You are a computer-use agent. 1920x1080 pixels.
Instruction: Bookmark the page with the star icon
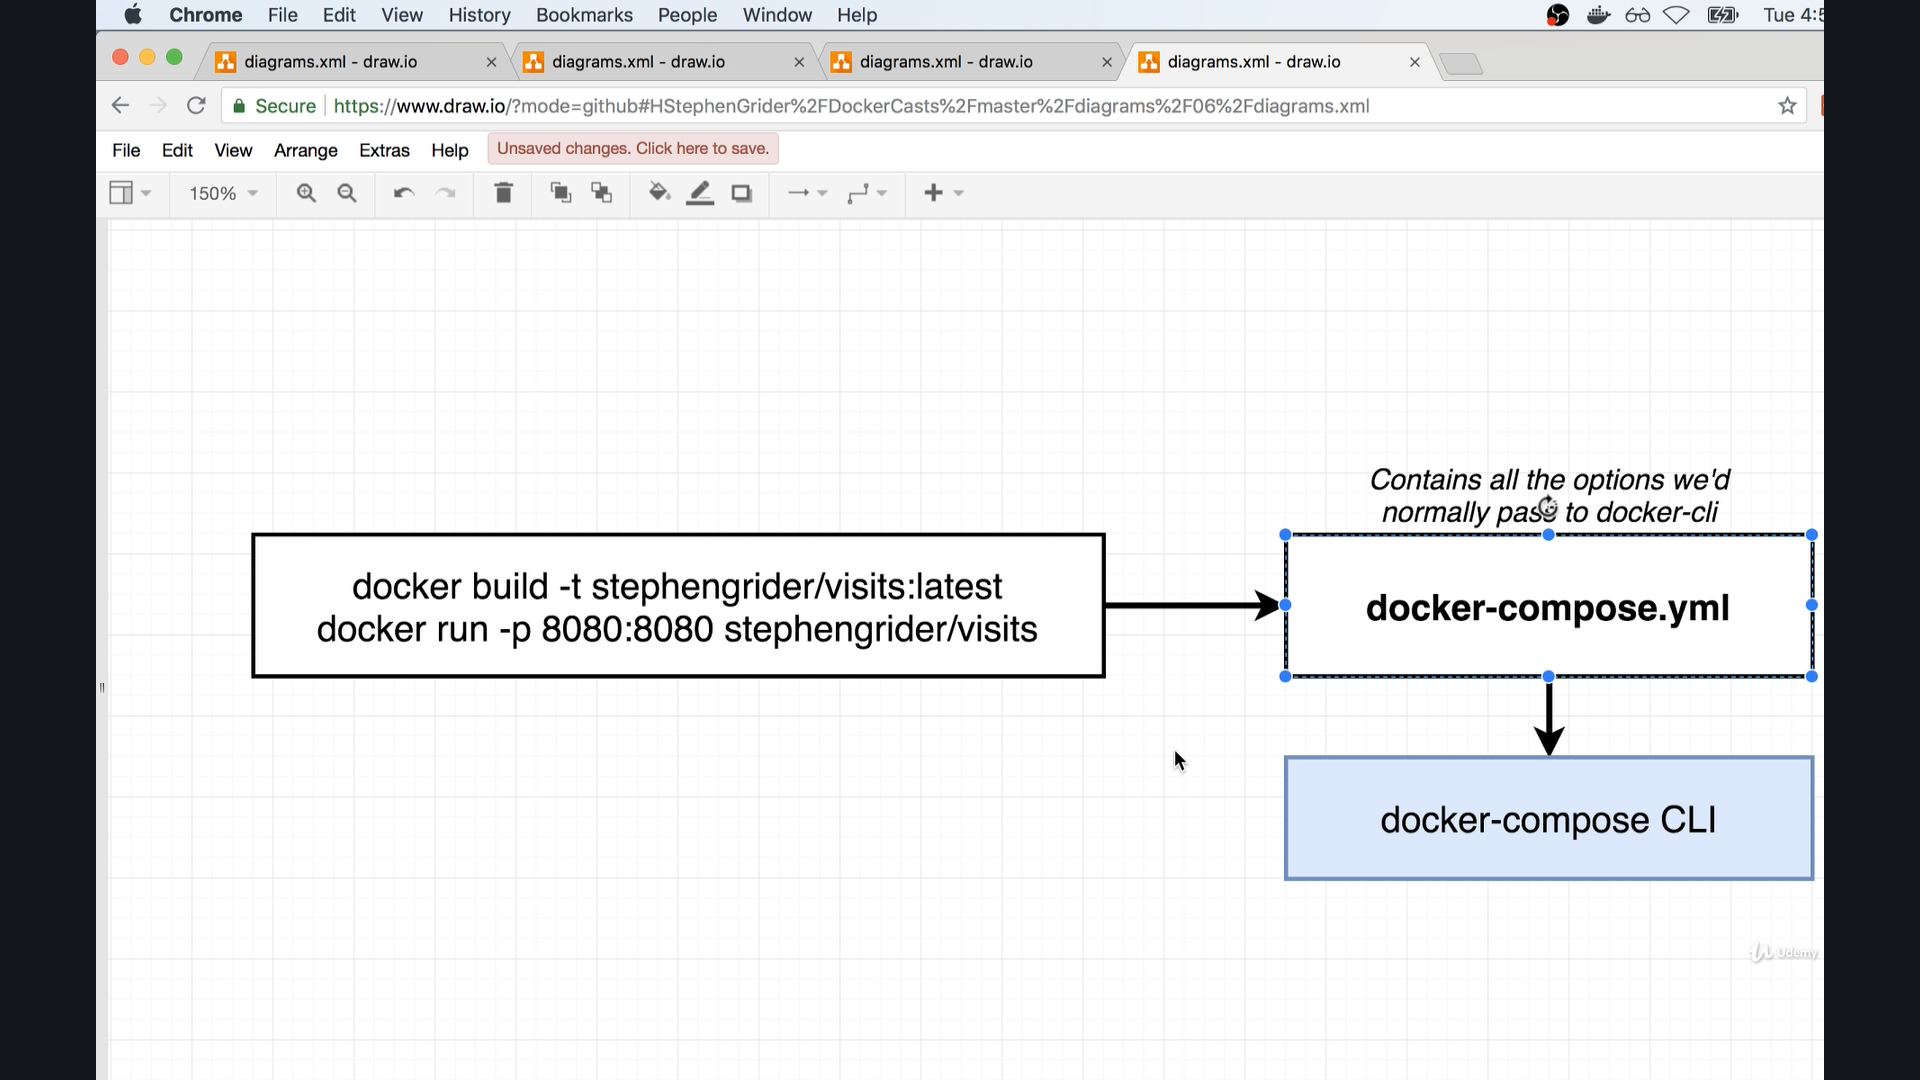click(x=1787, y=105)
